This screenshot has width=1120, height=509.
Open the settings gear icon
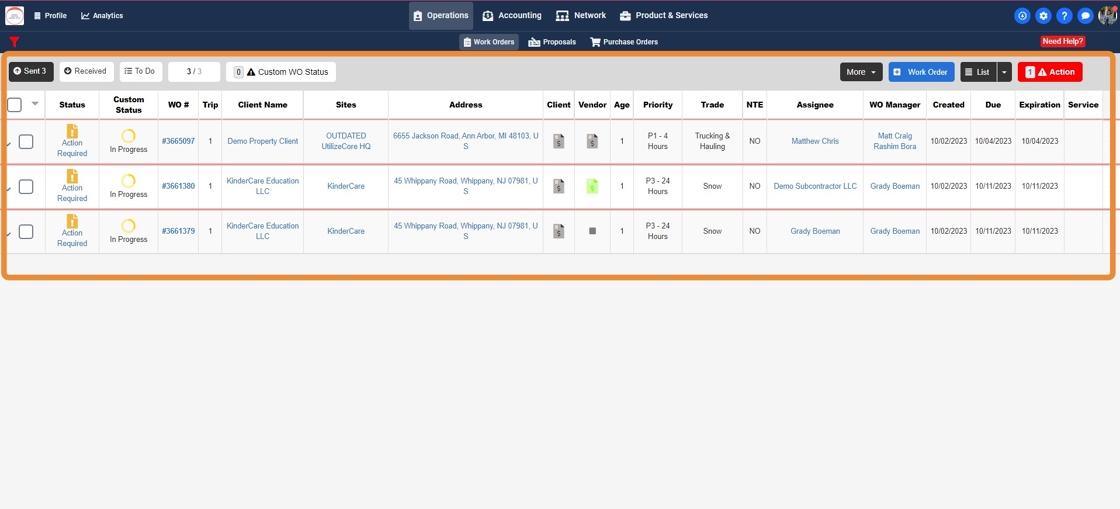point(1043,16)
